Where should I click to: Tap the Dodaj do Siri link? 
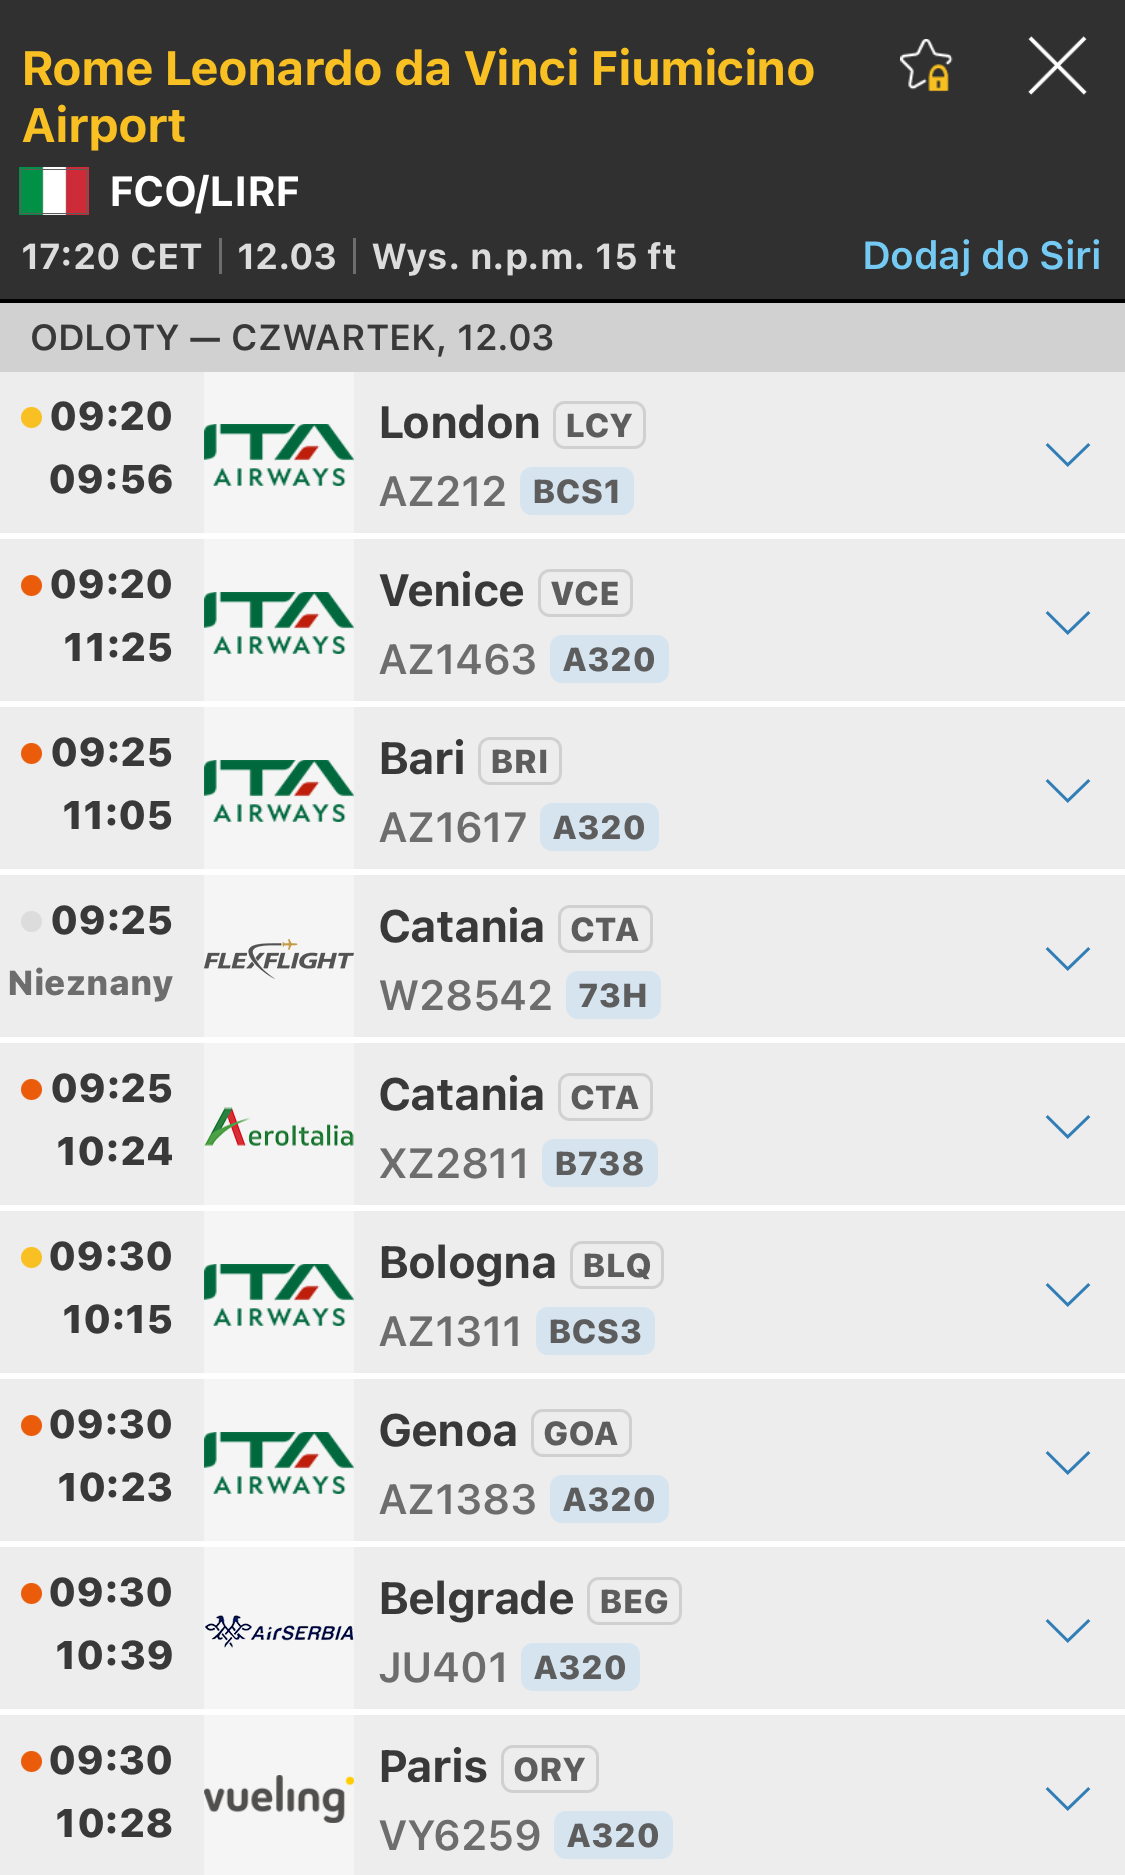[981, 256]
